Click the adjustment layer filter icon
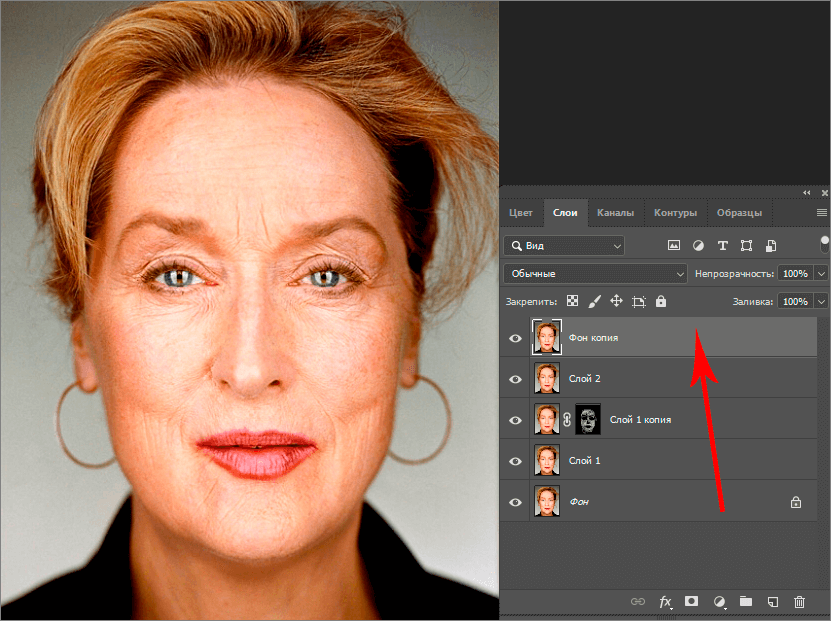 tap(697, 245)
